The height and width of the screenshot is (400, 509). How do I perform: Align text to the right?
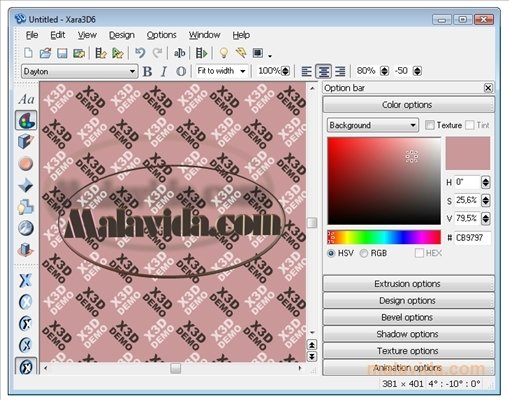click(x=340, y=71)
